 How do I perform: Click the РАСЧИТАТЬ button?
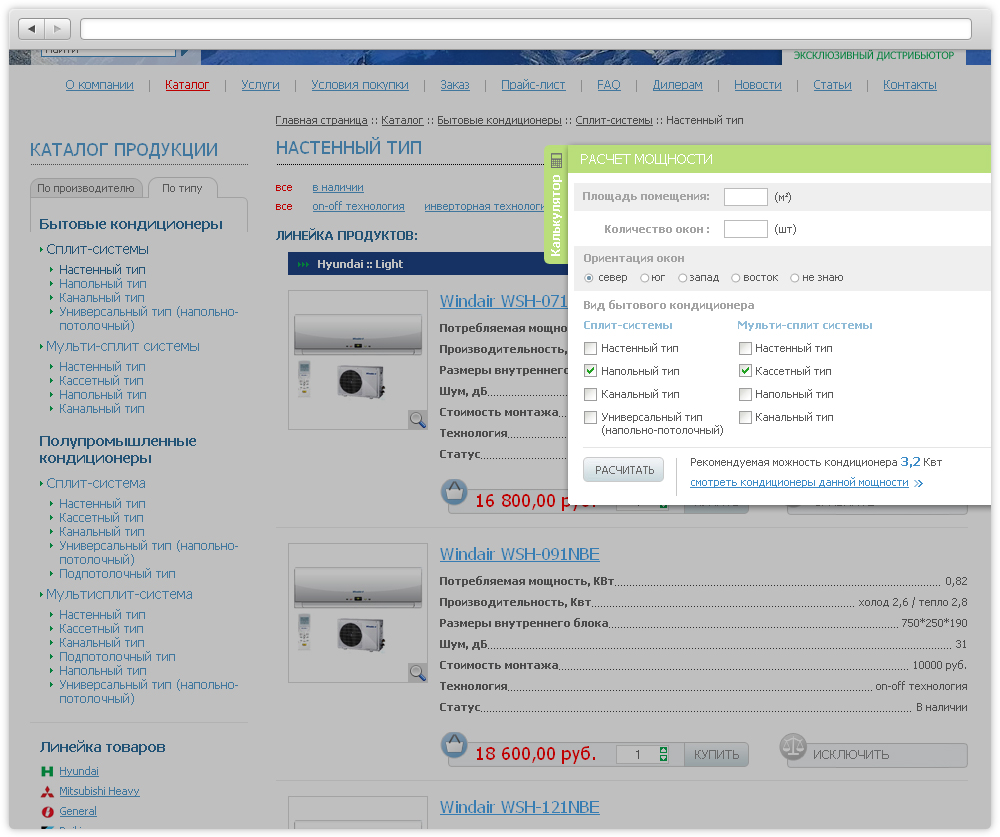(624, 470)
